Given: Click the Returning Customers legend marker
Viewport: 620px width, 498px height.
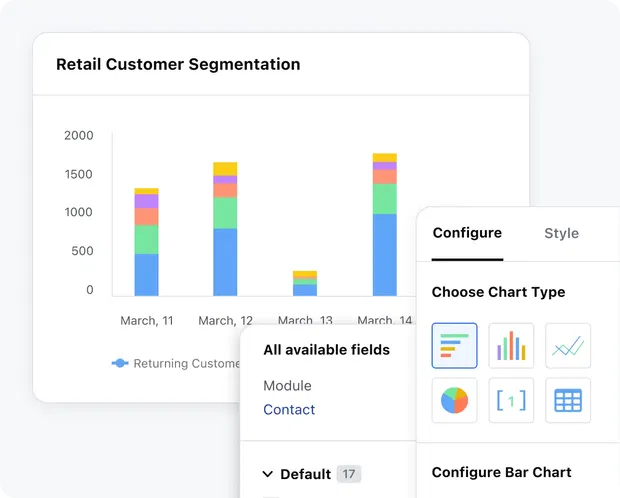Looking at the screenshot, I should [x=120, y=364].
